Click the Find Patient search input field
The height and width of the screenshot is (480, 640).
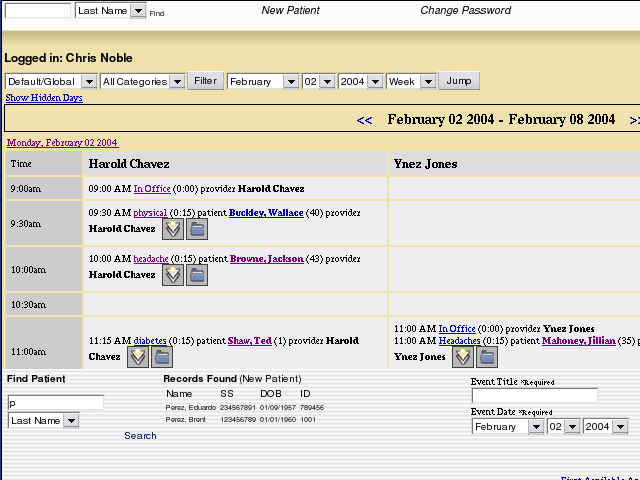(56, 403)
